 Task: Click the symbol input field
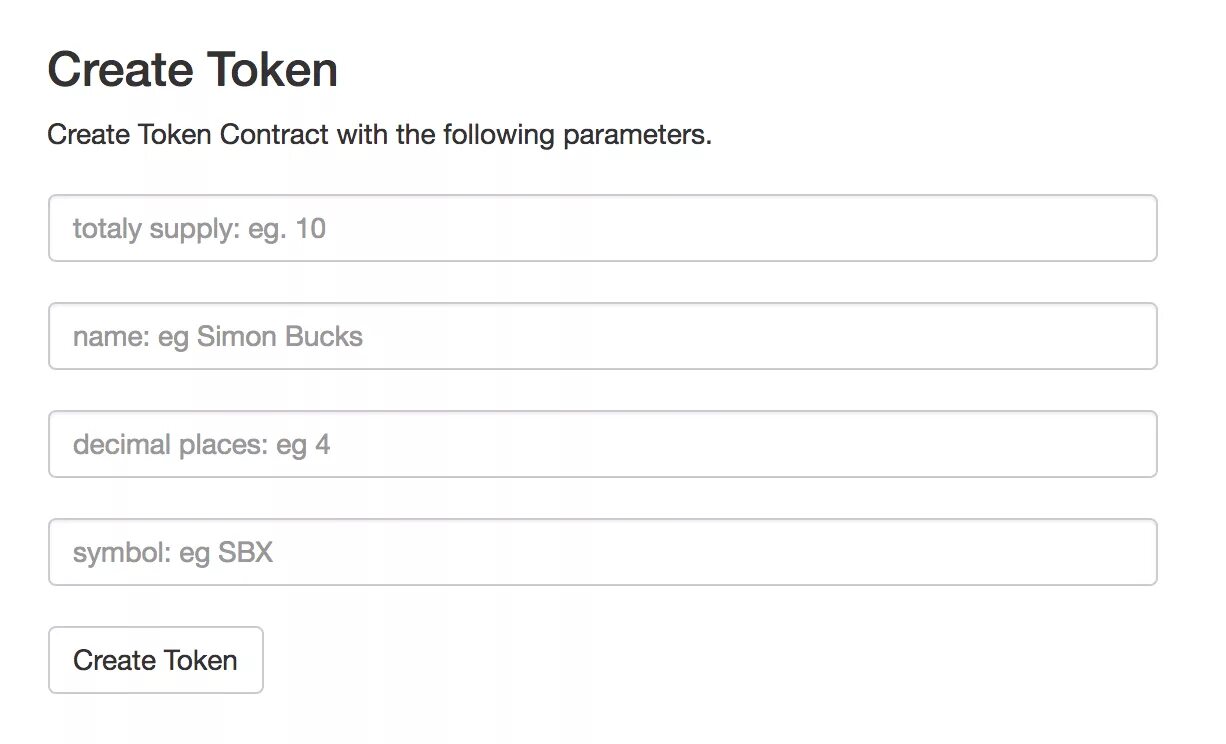(x=602, y=553)
